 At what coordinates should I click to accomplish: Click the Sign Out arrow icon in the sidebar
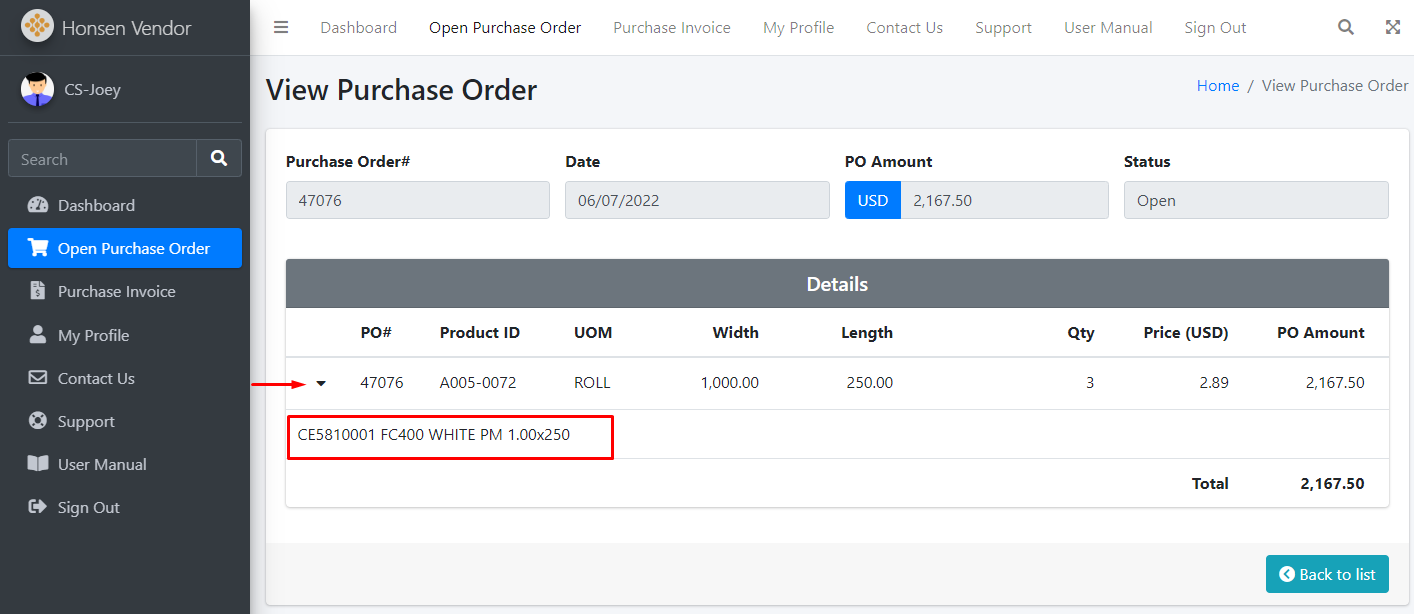[x=38, y=507]
